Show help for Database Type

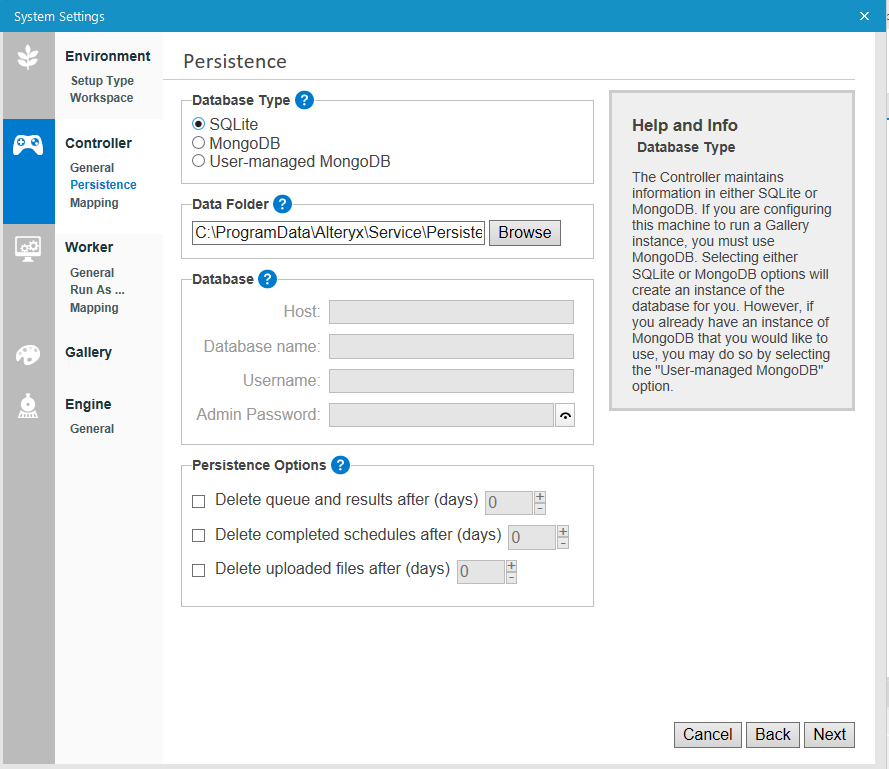pyautogui.click(x=304, y=100)
